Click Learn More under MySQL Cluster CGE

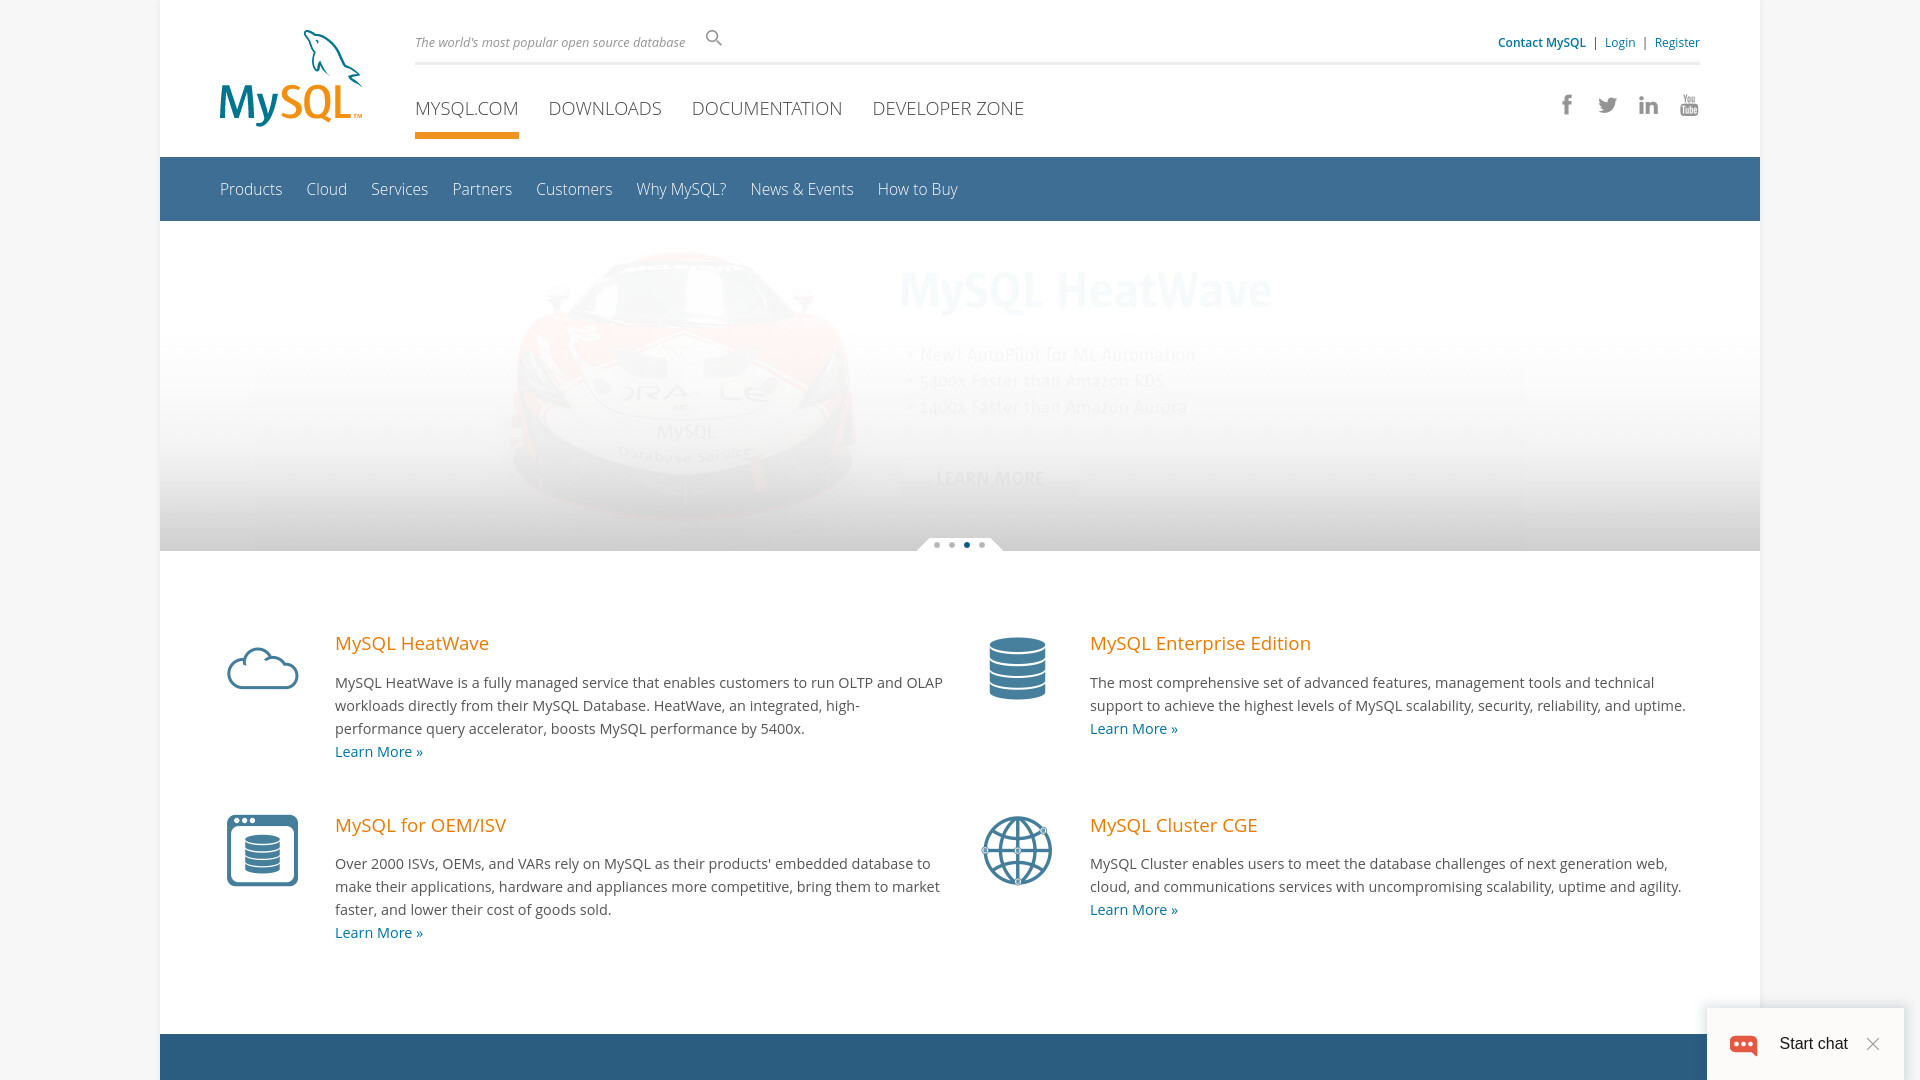1134,910
